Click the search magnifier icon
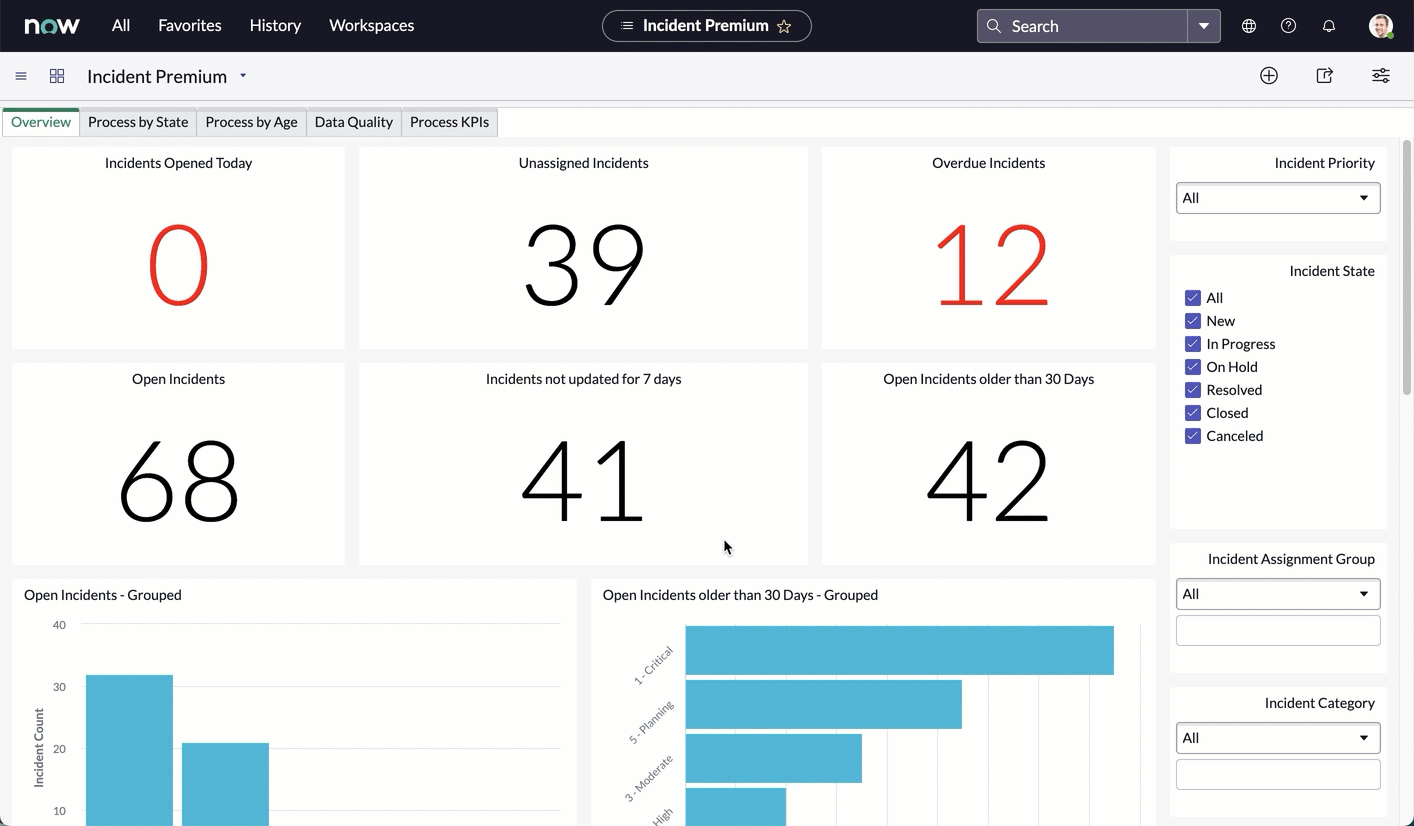This screenshot has width=1414, height=826. coord(994,26)
